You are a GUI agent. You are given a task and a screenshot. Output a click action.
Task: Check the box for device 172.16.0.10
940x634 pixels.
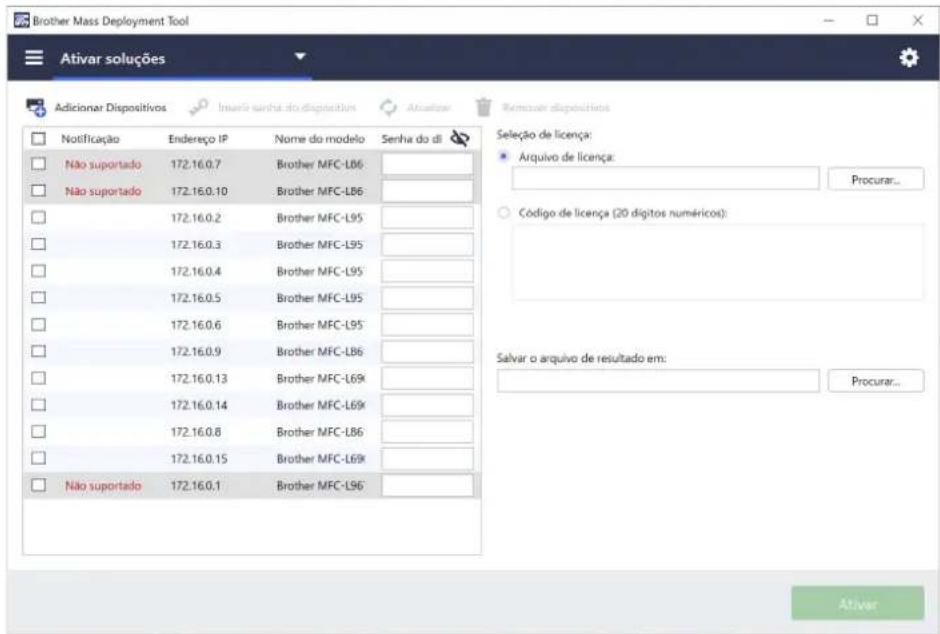pos(38,191)
